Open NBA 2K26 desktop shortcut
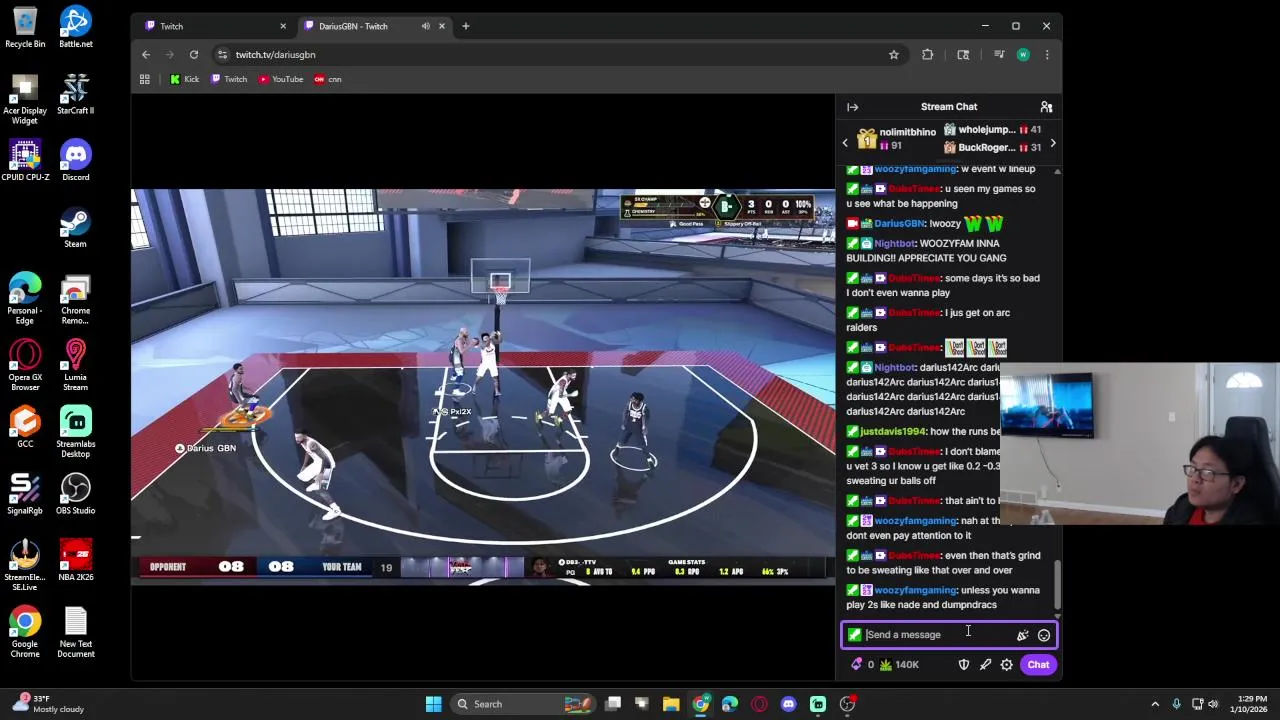Image resolution: width=1280 pixels, height=720 pixels. pyautogui.click(x=75, y=561)
